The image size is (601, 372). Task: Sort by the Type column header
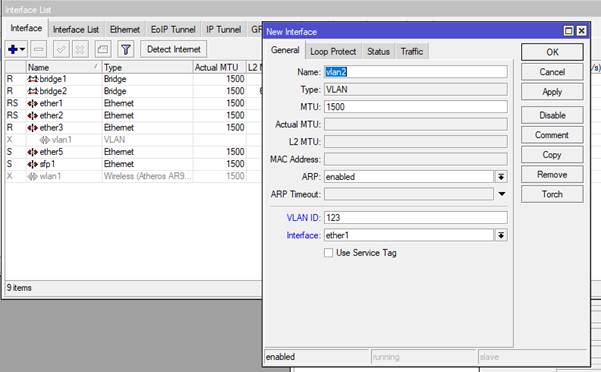point(147,67)
